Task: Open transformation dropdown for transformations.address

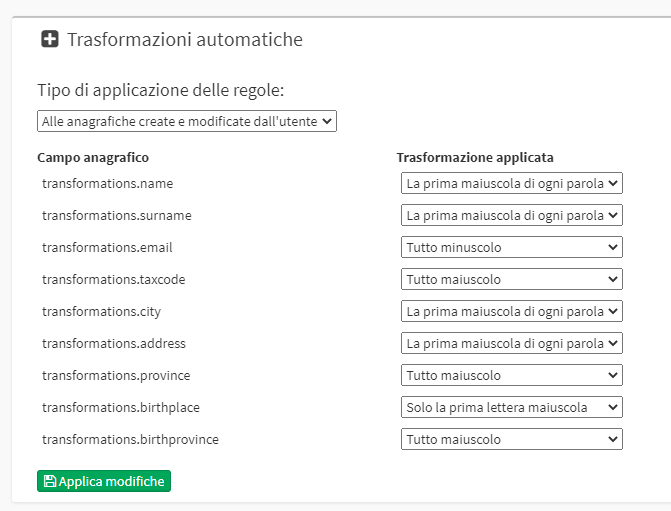Action: tap(512, 343)
